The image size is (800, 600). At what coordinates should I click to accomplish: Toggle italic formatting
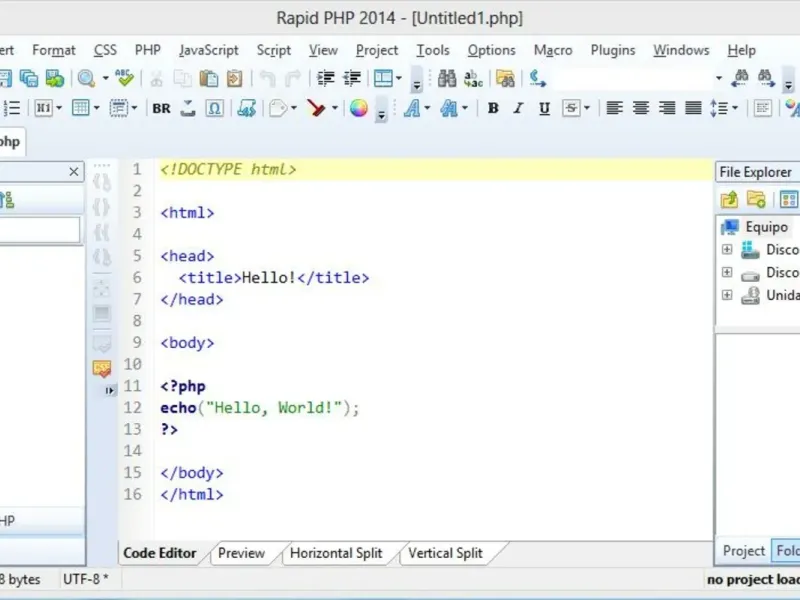(x=519, y=108)
